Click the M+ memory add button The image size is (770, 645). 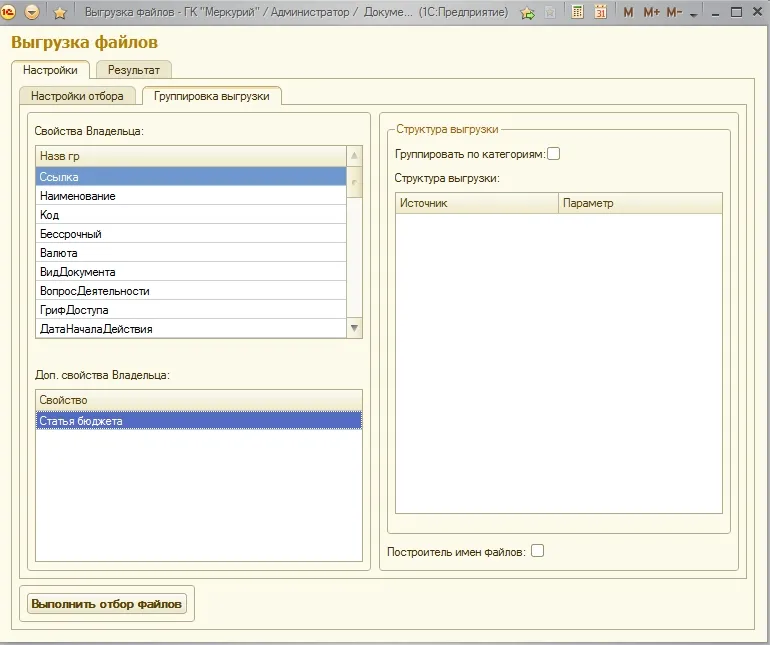(x=651, y=12)
